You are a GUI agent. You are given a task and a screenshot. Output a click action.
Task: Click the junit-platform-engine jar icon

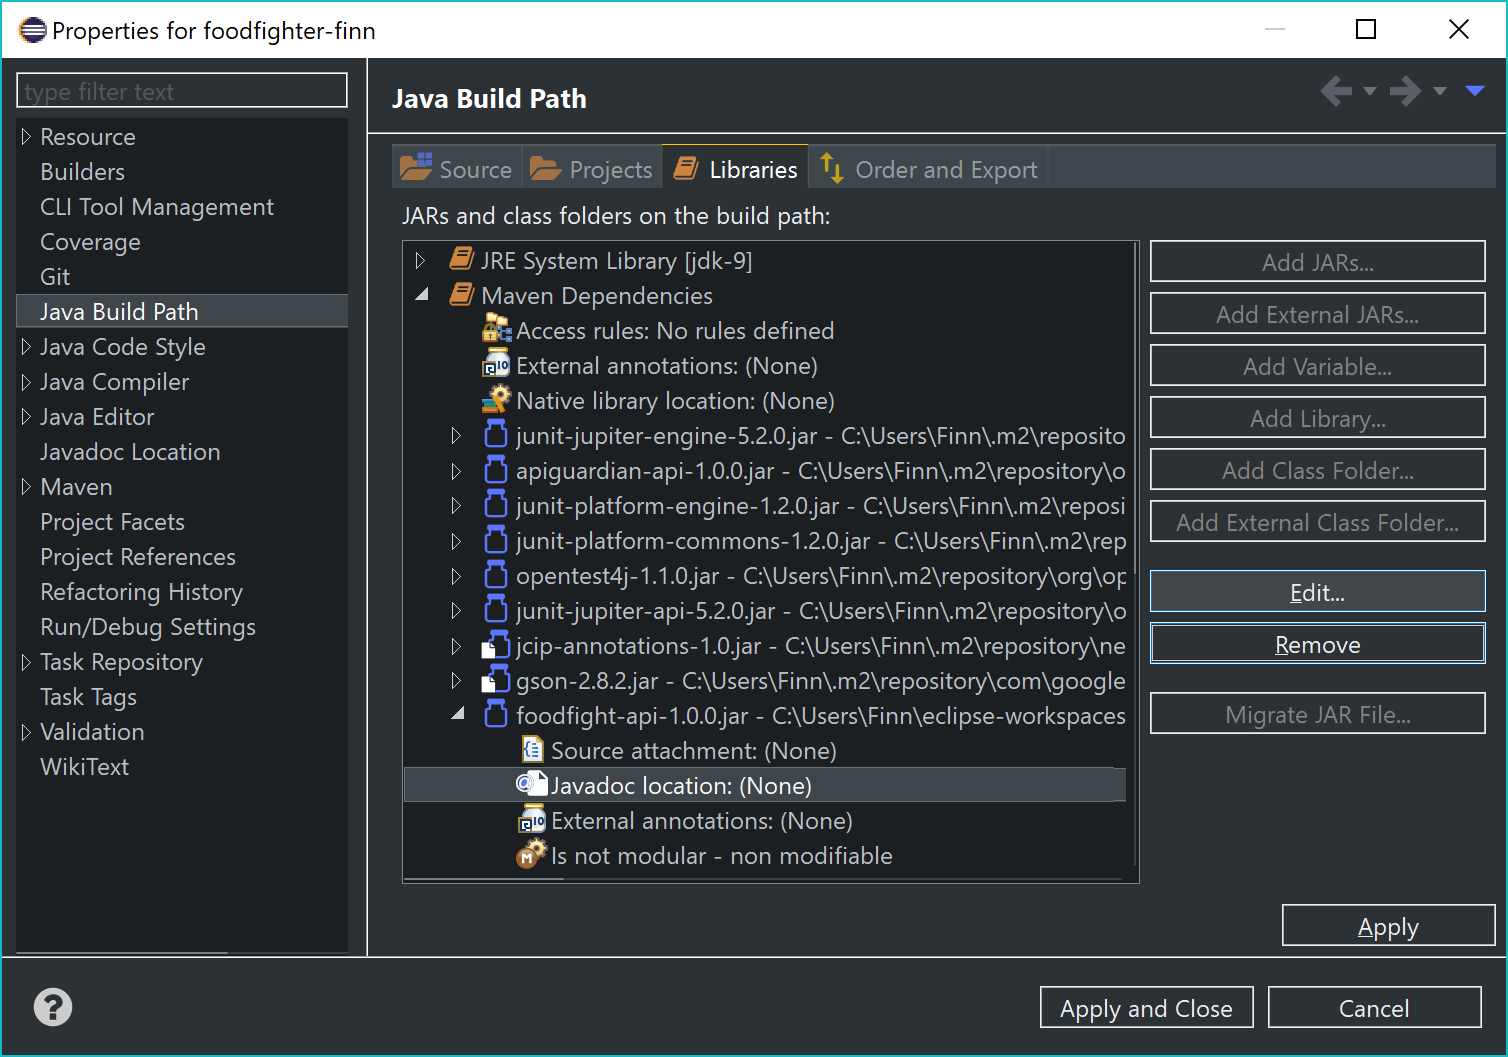pos(496,505)
